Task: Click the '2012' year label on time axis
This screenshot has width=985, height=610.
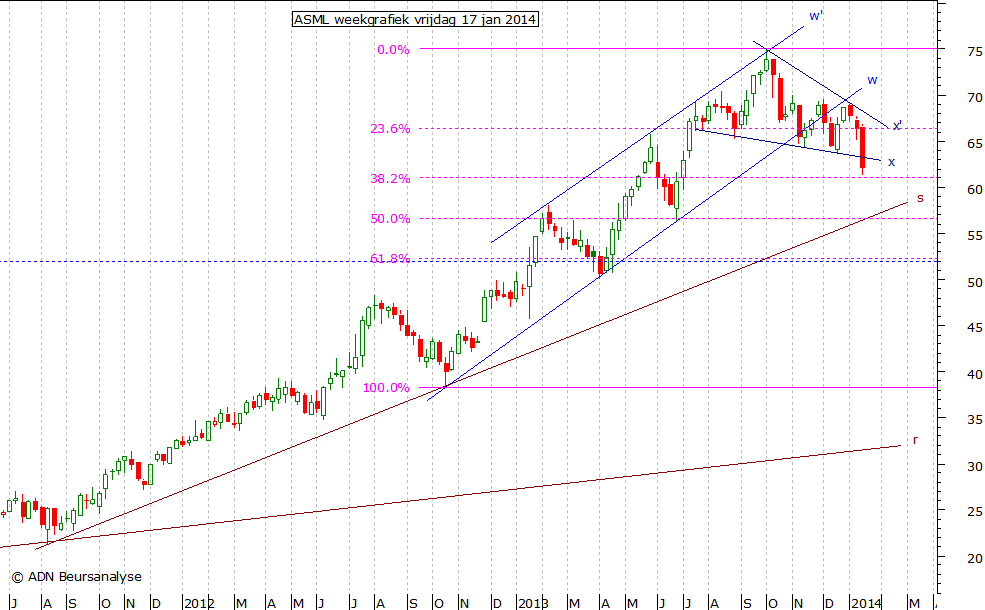Action: tap(200, 604)
